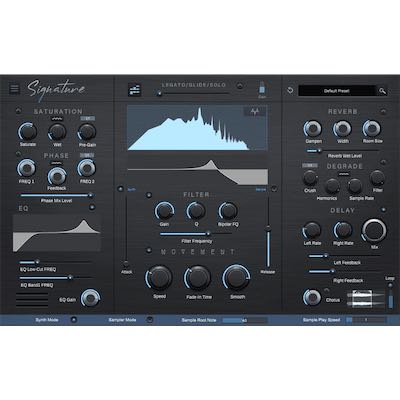Click the Attack vertical slider
This screenshot has width=400, height=400.
(126, 231)
